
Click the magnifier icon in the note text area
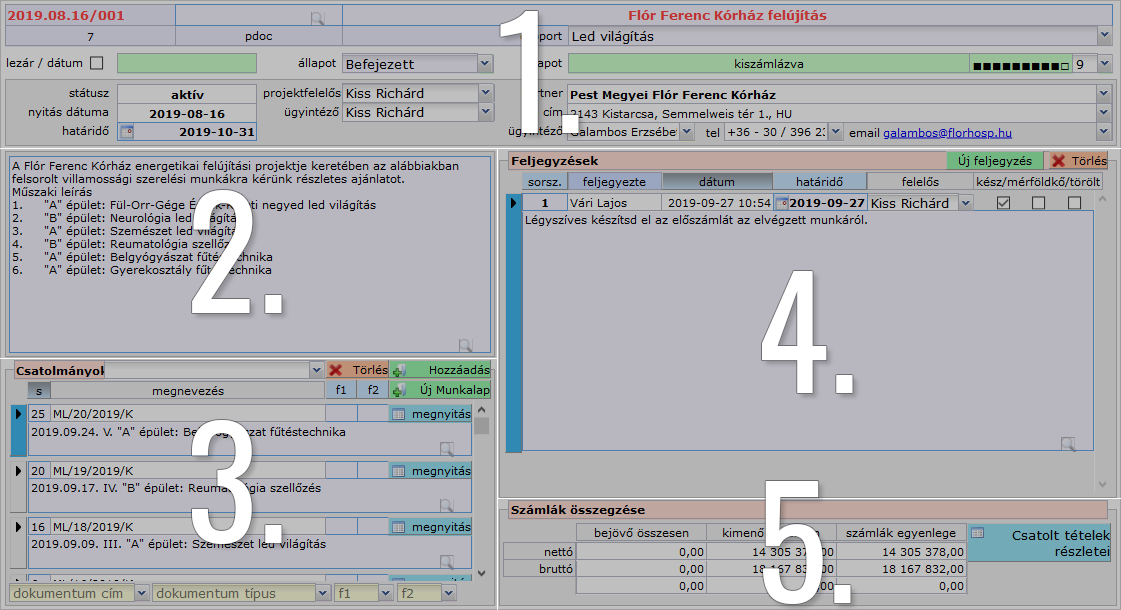(x=1068, y=443)
